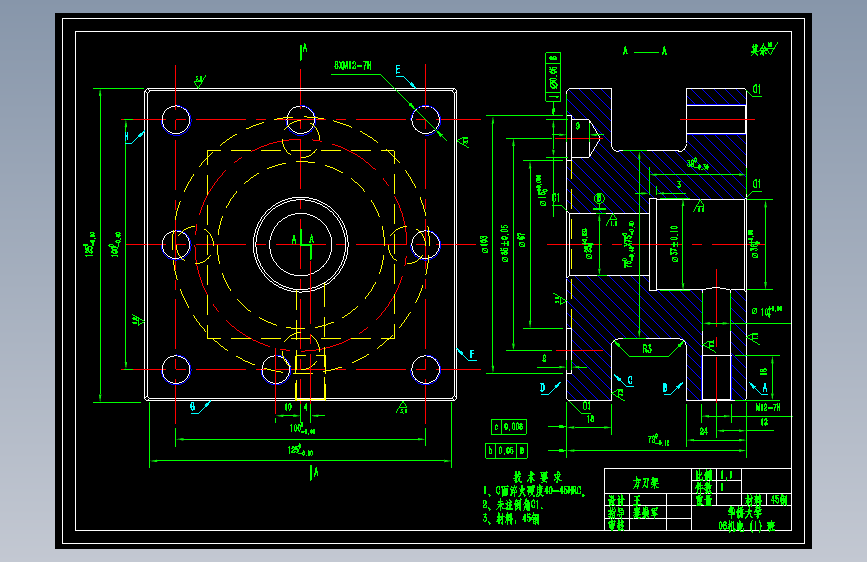Viewport: 867px width, 562px height.
Task: Click the R3 radius dimension
Action: tap(647, 348)
